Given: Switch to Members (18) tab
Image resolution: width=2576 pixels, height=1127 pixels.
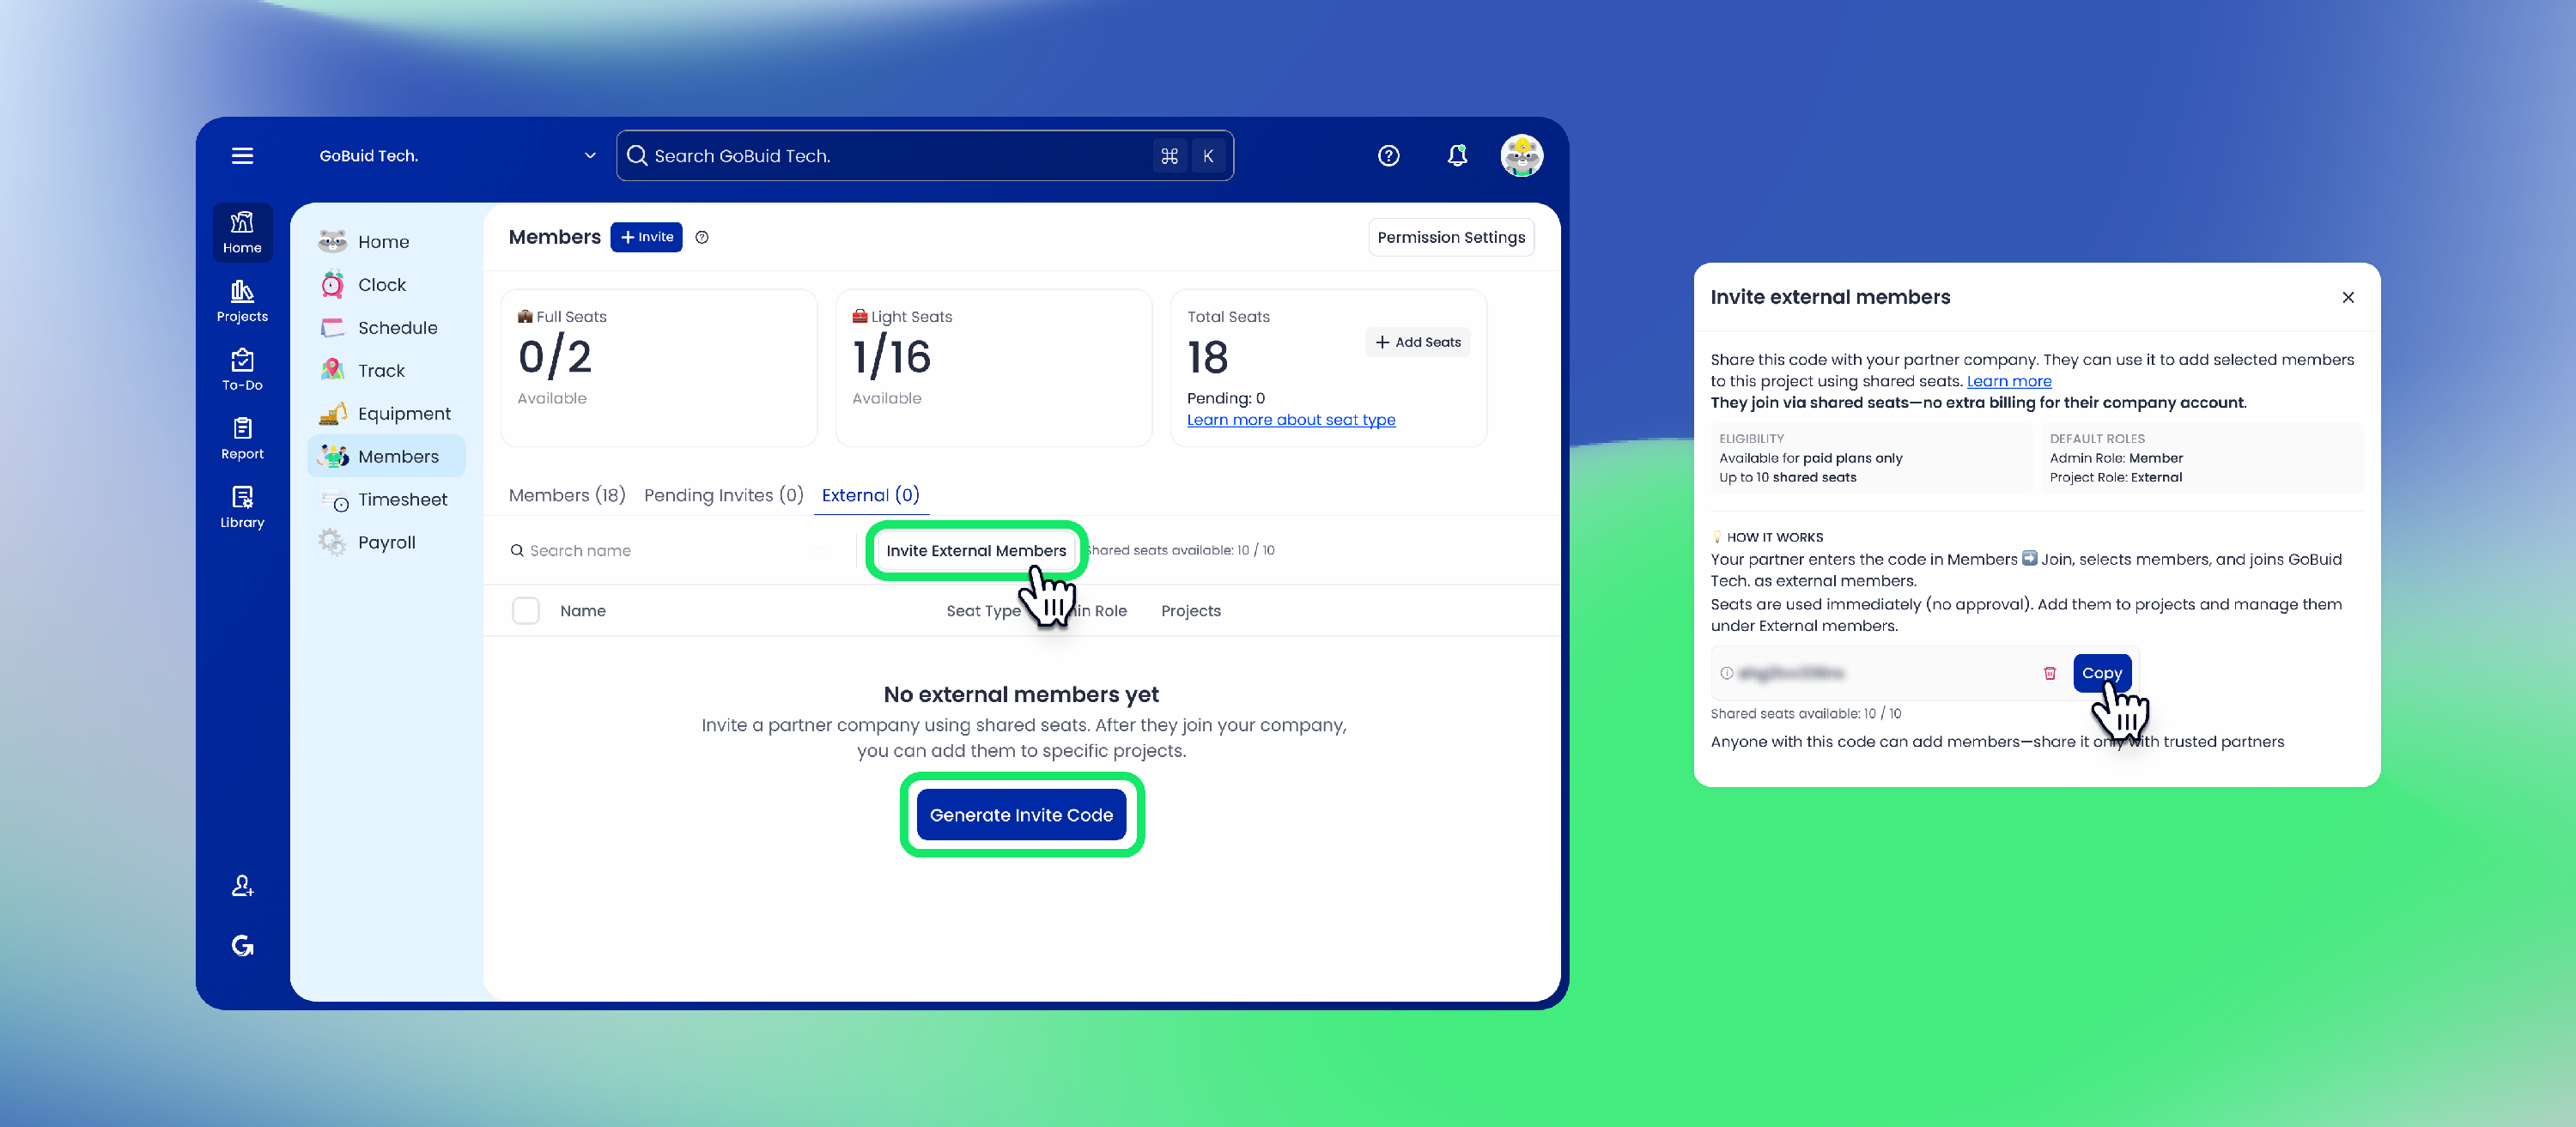Looking at the screenshot, I should point(566,495).
